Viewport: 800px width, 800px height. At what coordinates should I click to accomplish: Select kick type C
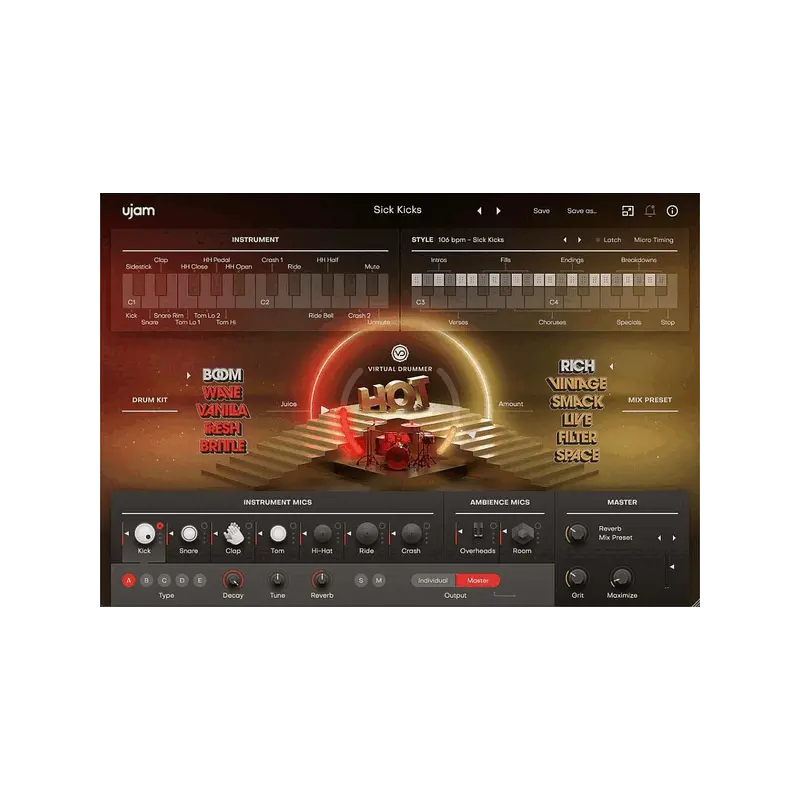(x=164, y=580)
